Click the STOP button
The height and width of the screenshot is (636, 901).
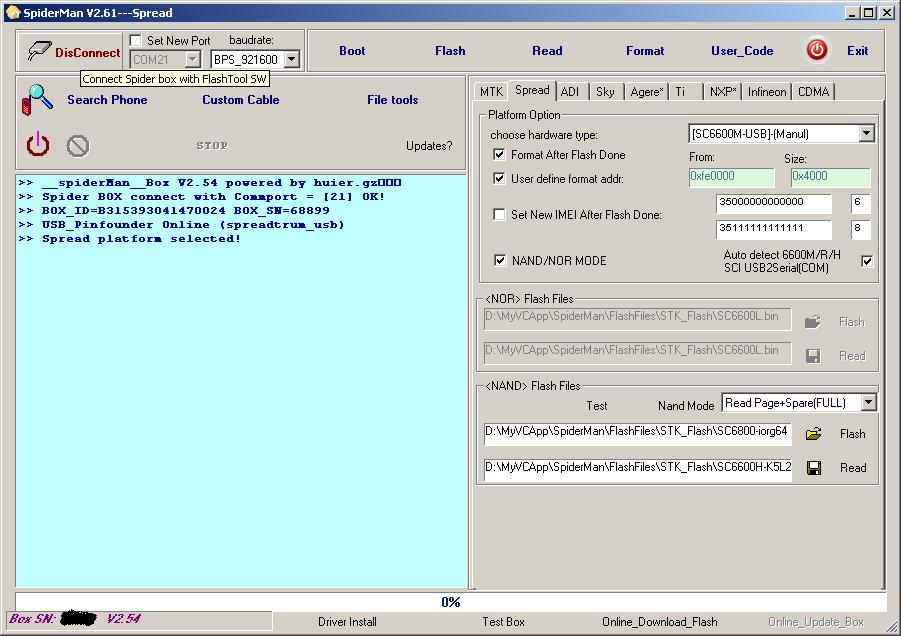212,146
